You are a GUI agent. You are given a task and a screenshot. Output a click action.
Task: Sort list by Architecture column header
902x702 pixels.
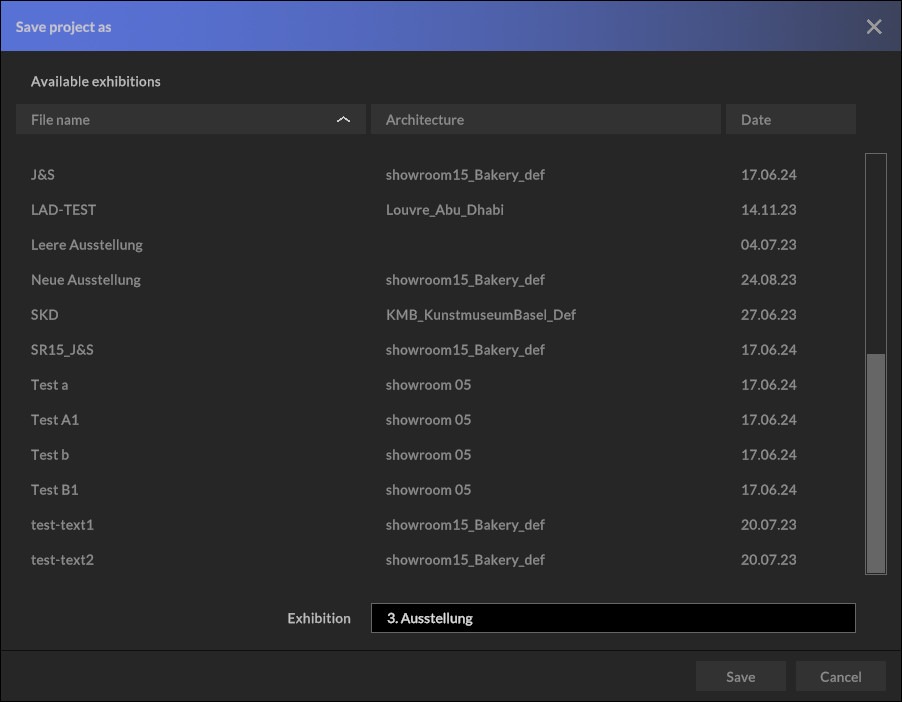(545, 120)
